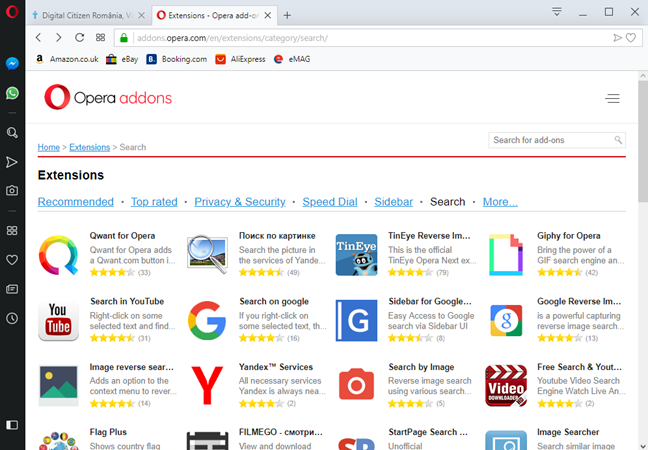648x450 pixels.
Task: Open the Opera addons hamburger menu
Action: point(612,98)
